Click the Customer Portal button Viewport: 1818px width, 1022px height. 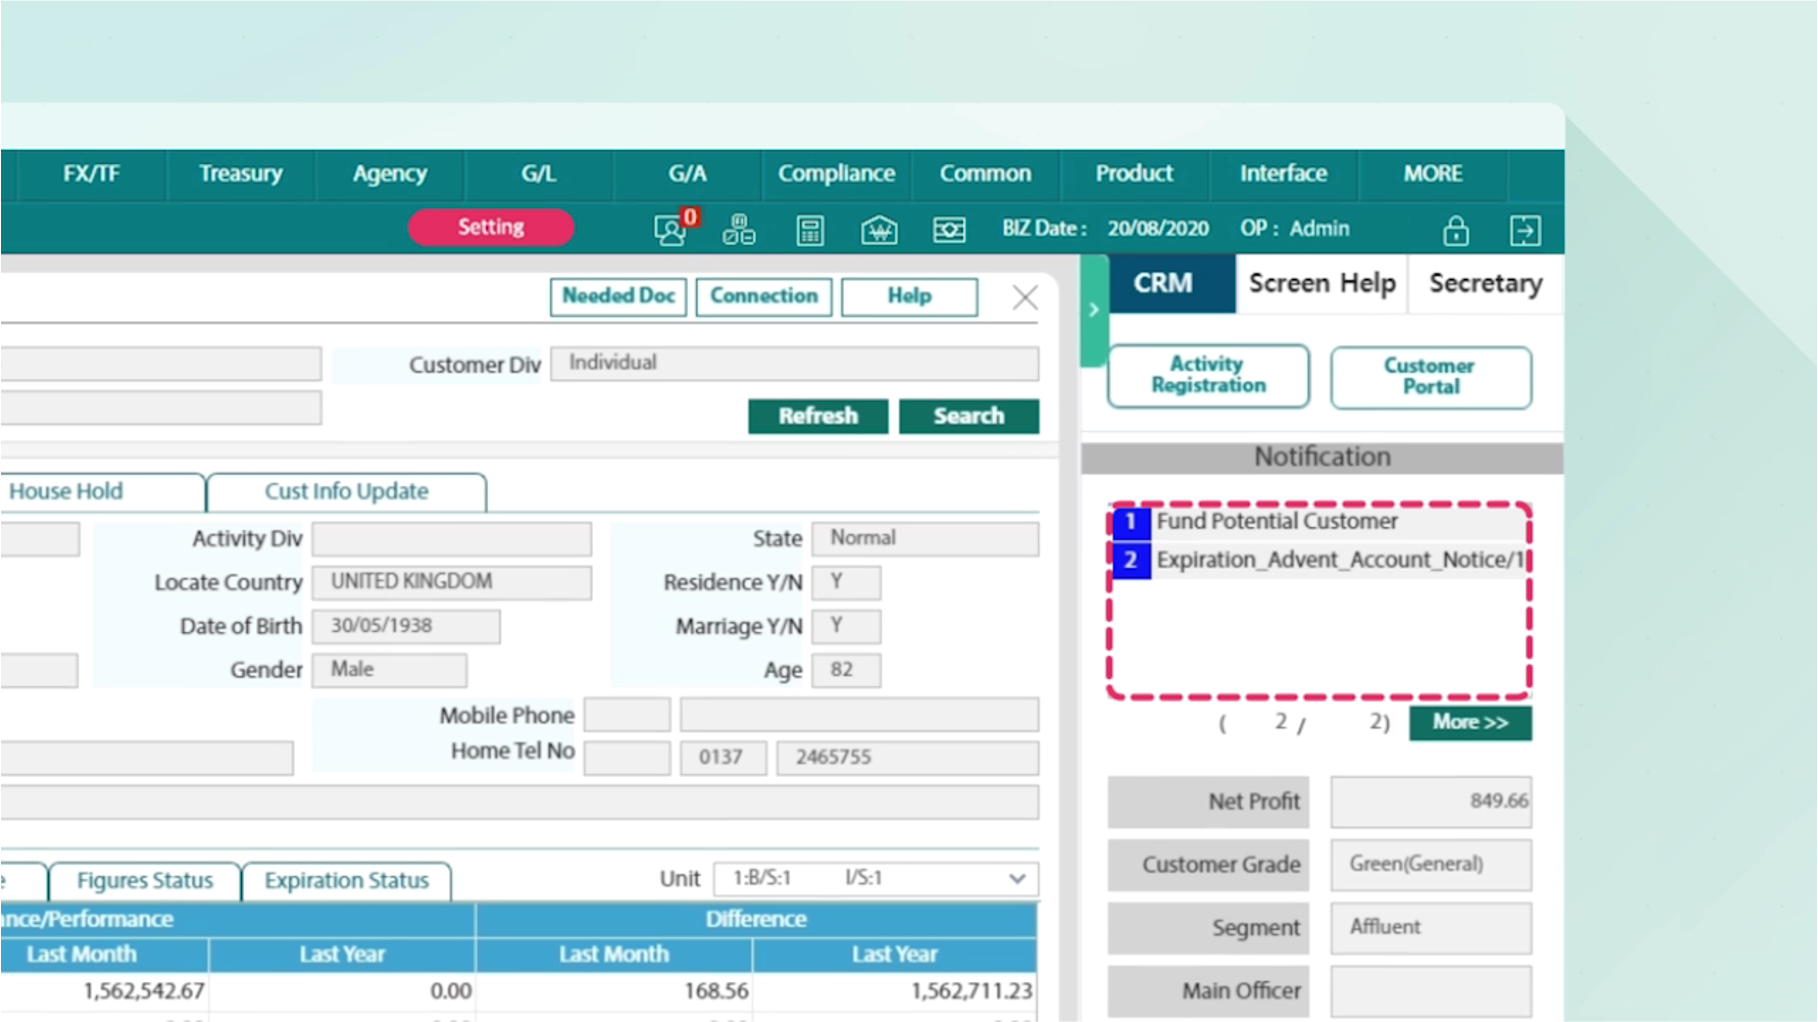tap(1431, 377)
